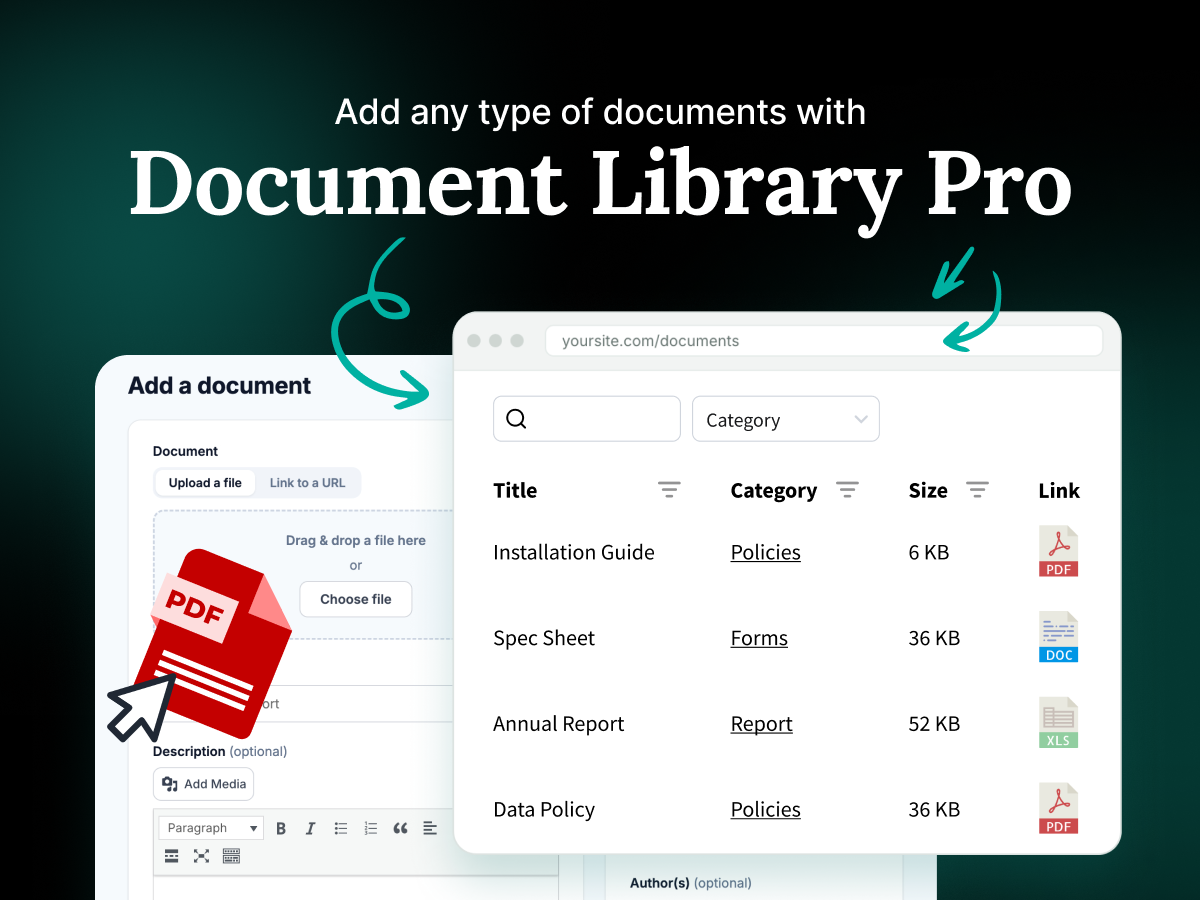1200x900 pixels.
Task: Click the Link column header
Action: click(x=1059, y=490)
